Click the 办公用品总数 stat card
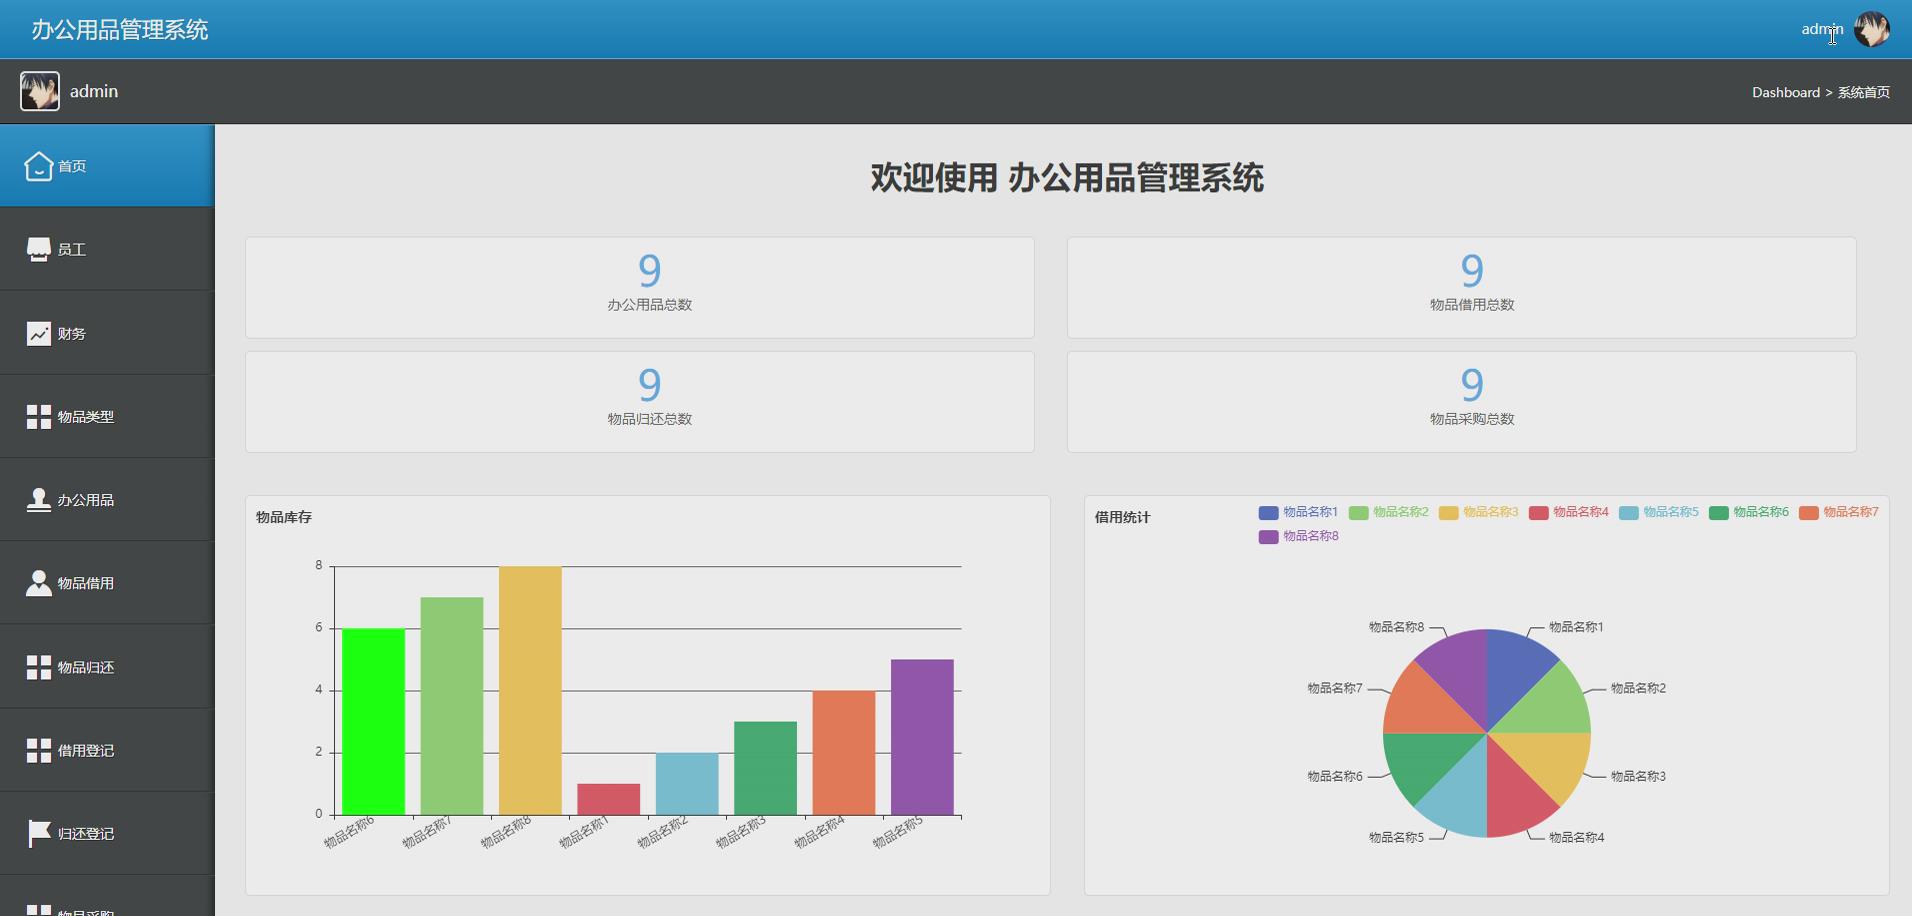Image resolution: width=1912 pixels, height=916 pixels. pos(640,288)
